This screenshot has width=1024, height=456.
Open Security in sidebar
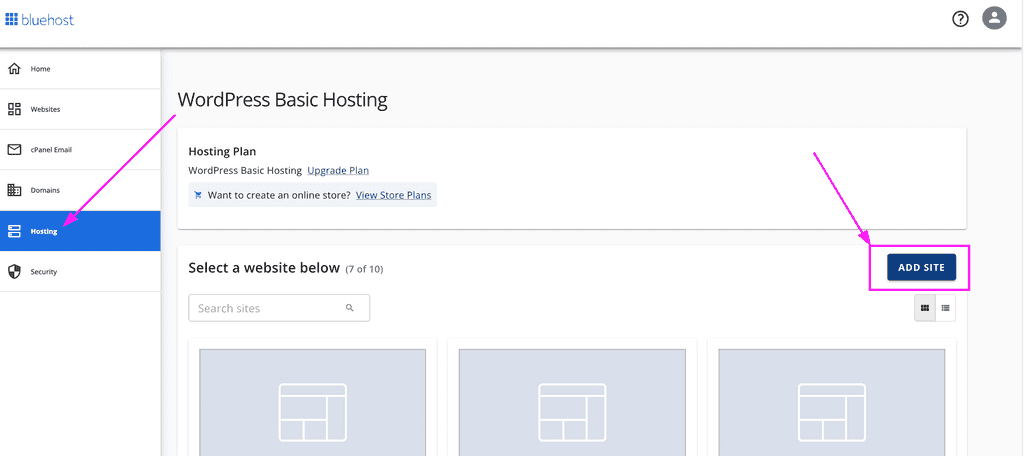80,272
